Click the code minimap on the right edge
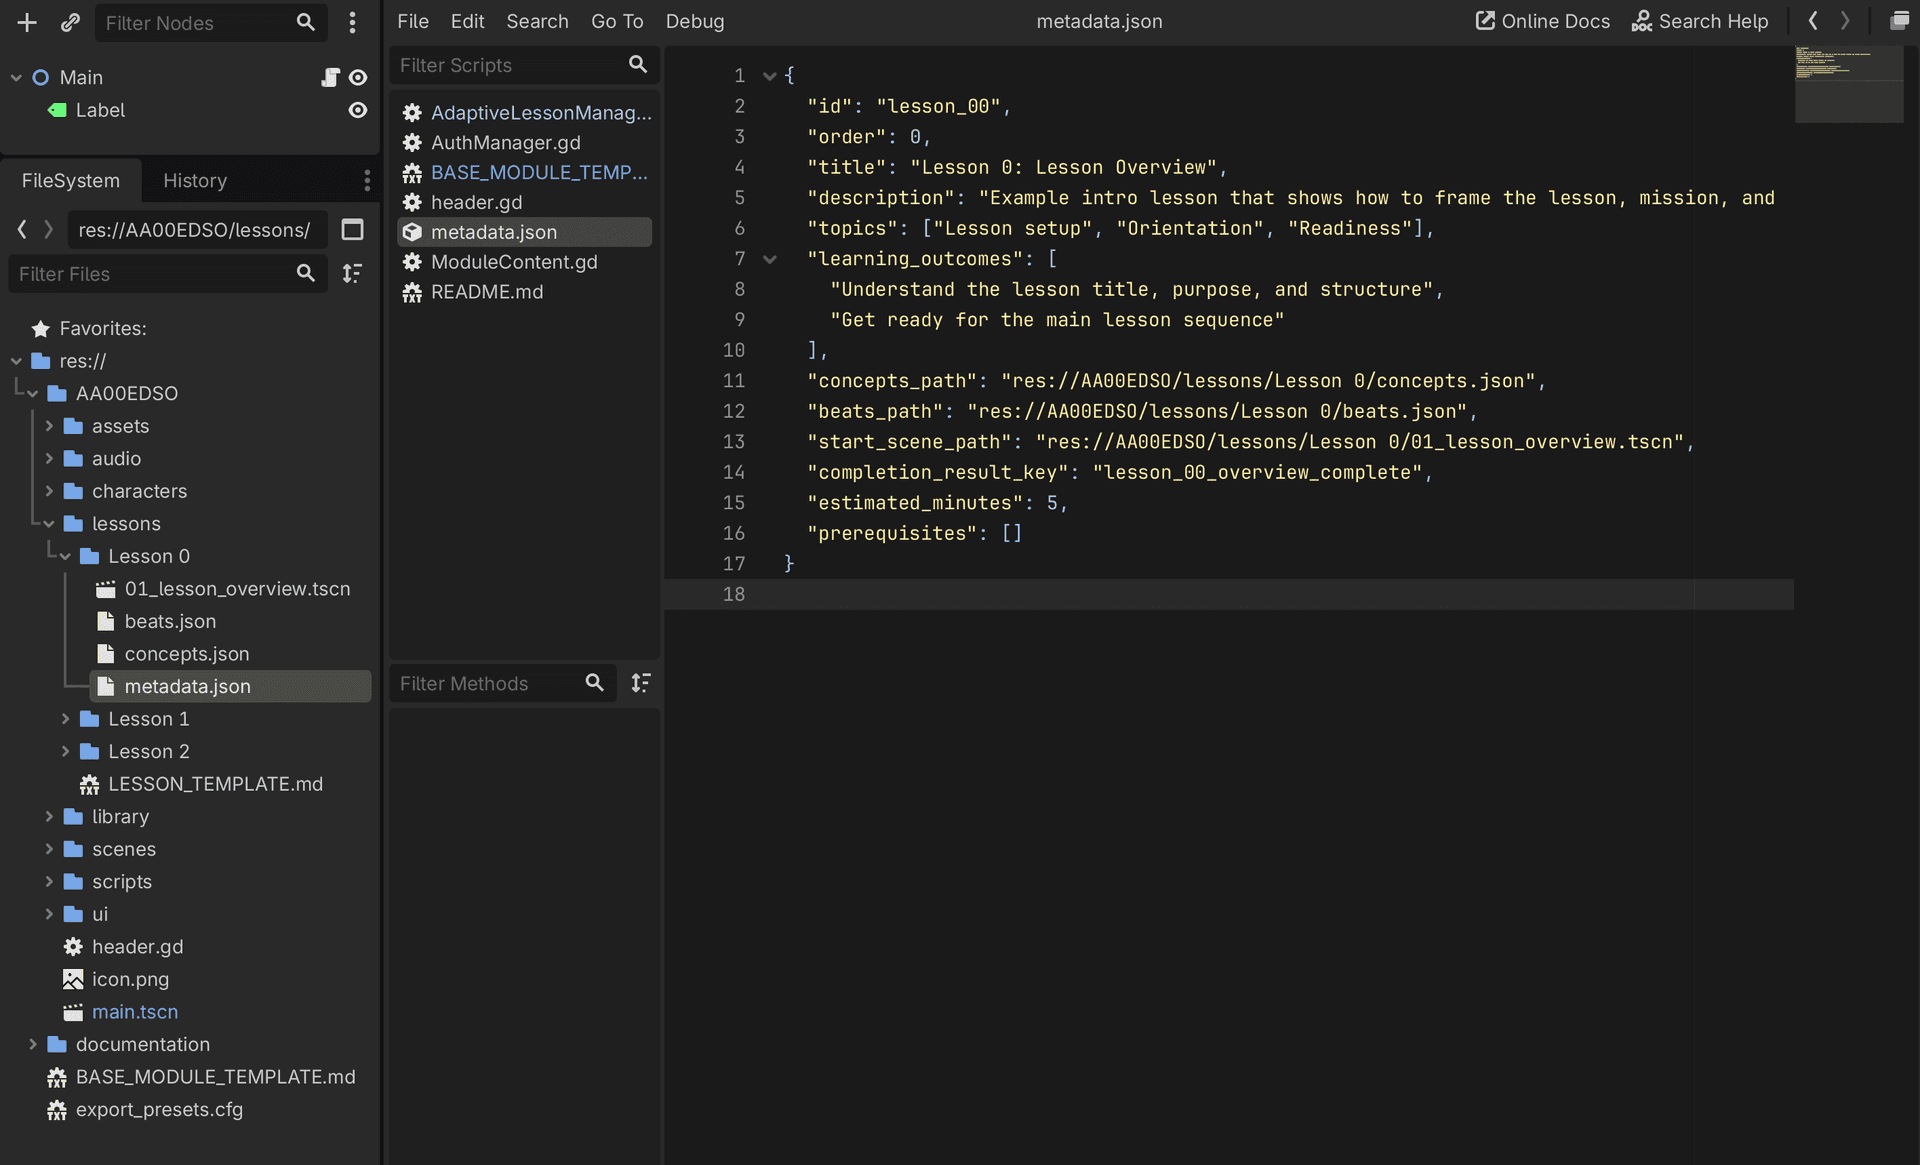 point(1849,85)
